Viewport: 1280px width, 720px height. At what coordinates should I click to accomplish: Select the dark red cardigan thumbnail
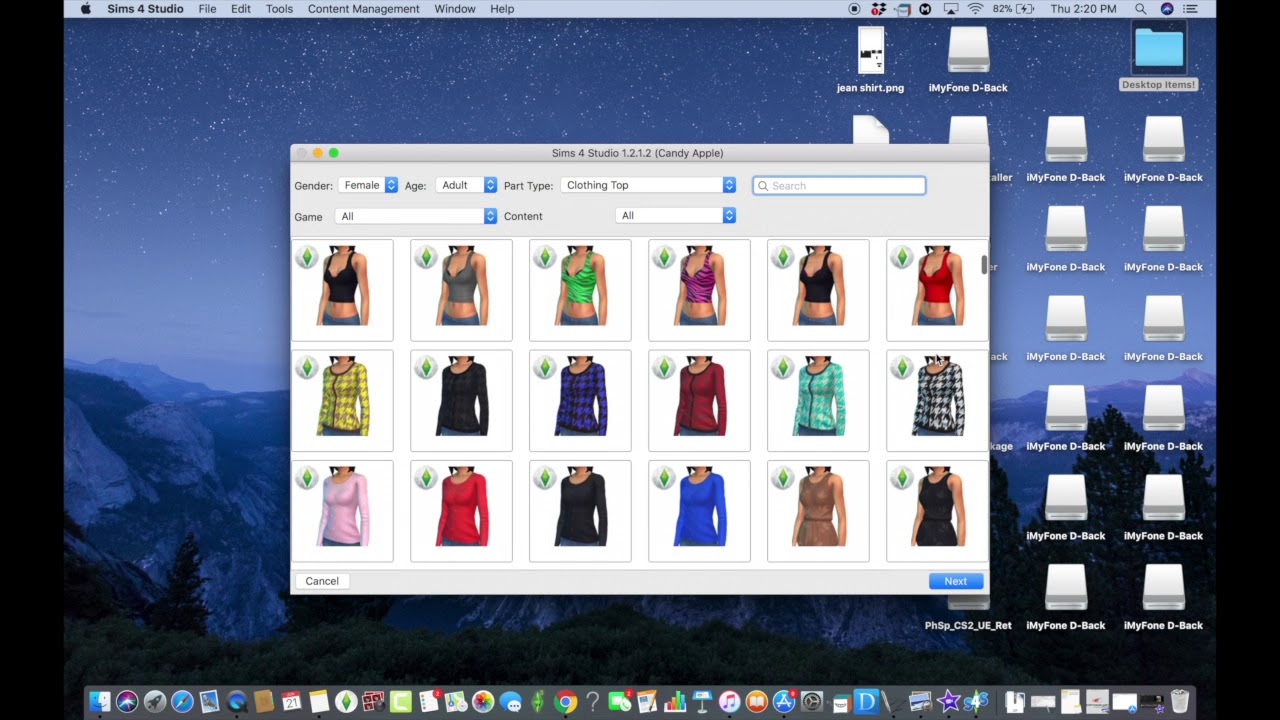point(699,401)
